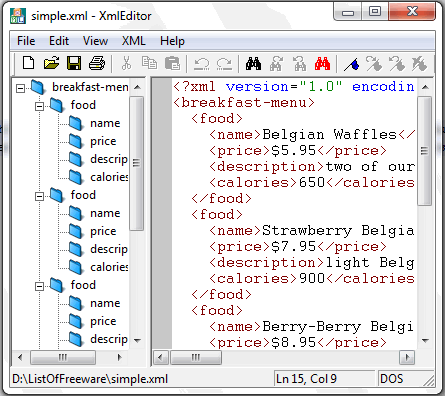Click status bar path D:\ListOfFreeware\simple.xml
445x396 pixels.
point(90,379)
